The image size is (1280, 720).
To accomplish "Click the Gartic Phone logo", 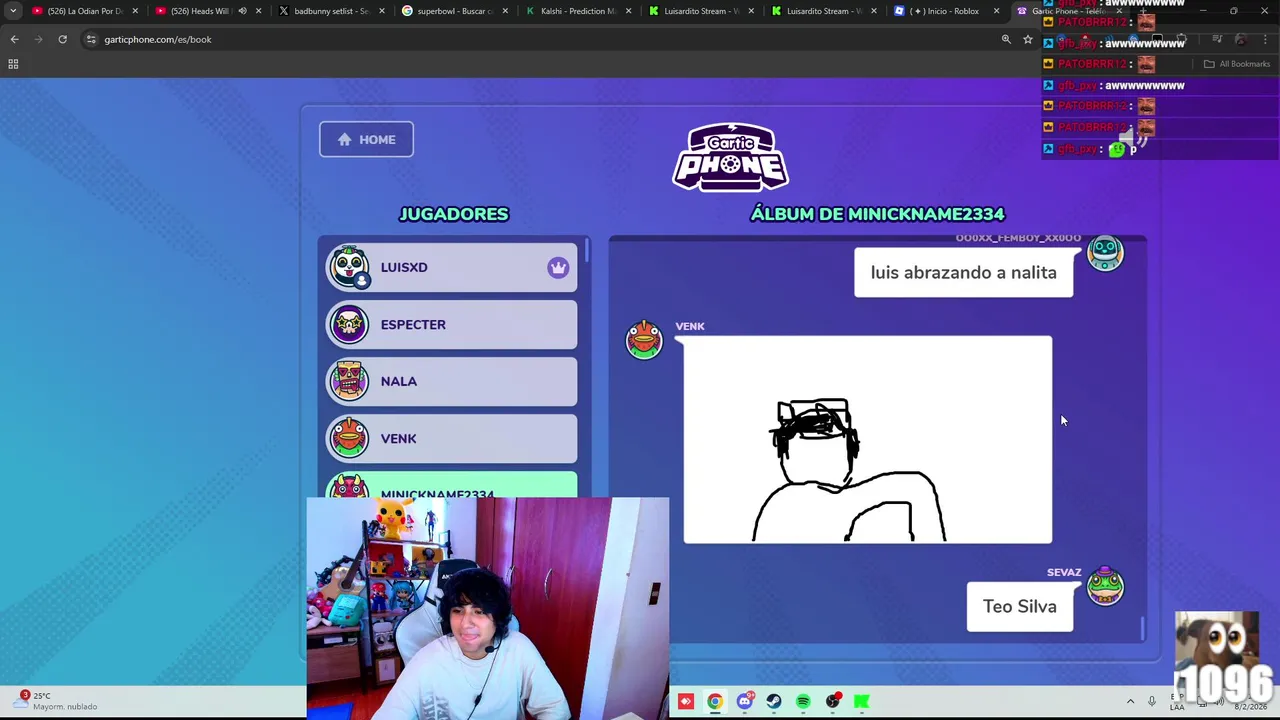I will pyautogui.click(x=731, y=157).
